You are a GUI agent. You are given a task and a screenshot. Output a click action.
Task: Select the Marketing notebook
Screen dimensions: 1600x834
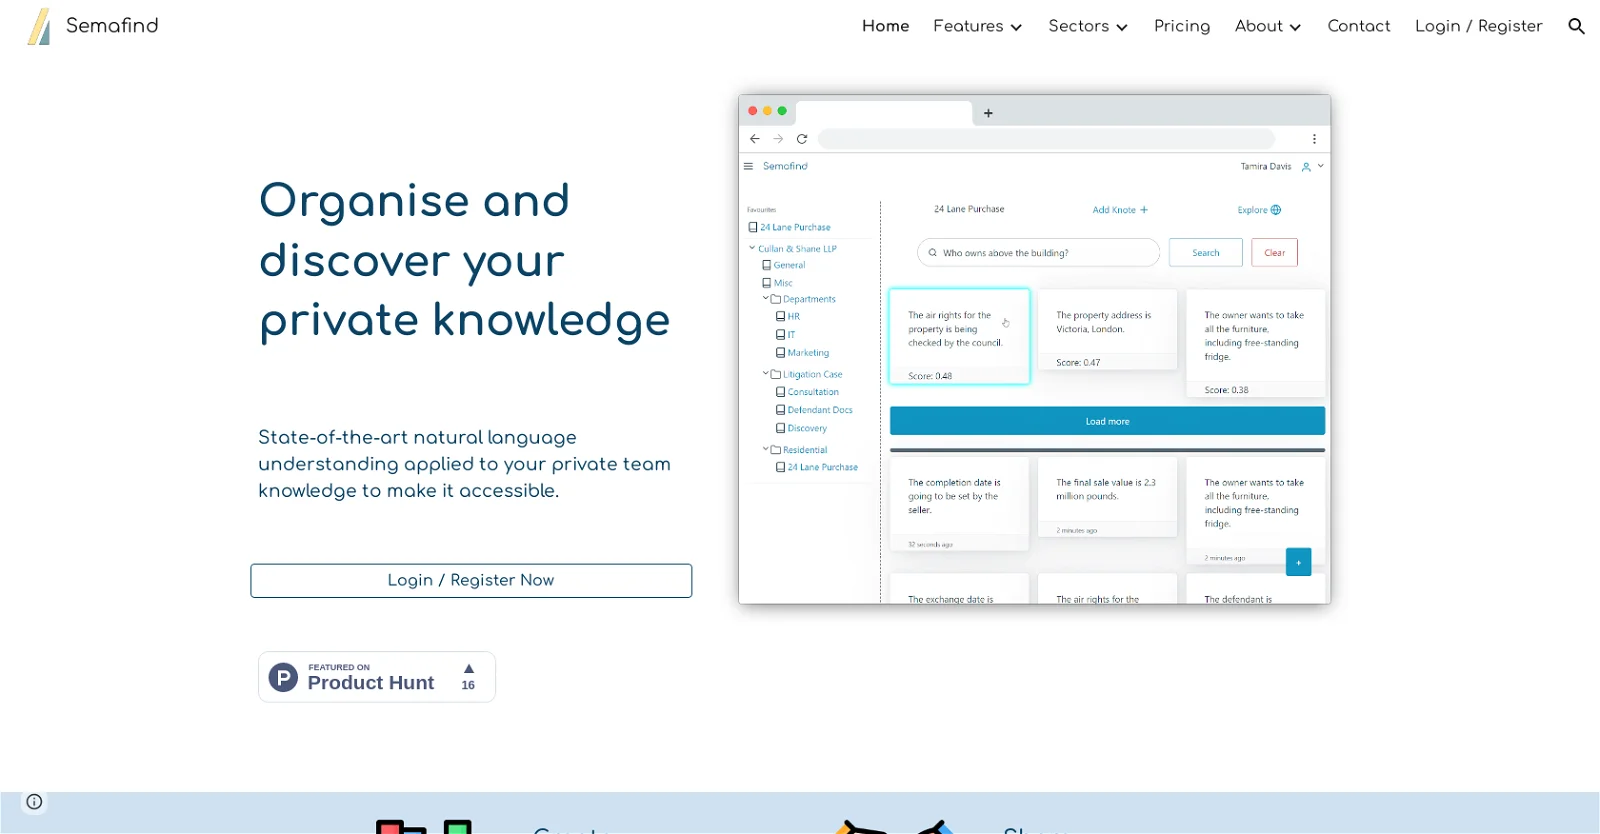803,353
